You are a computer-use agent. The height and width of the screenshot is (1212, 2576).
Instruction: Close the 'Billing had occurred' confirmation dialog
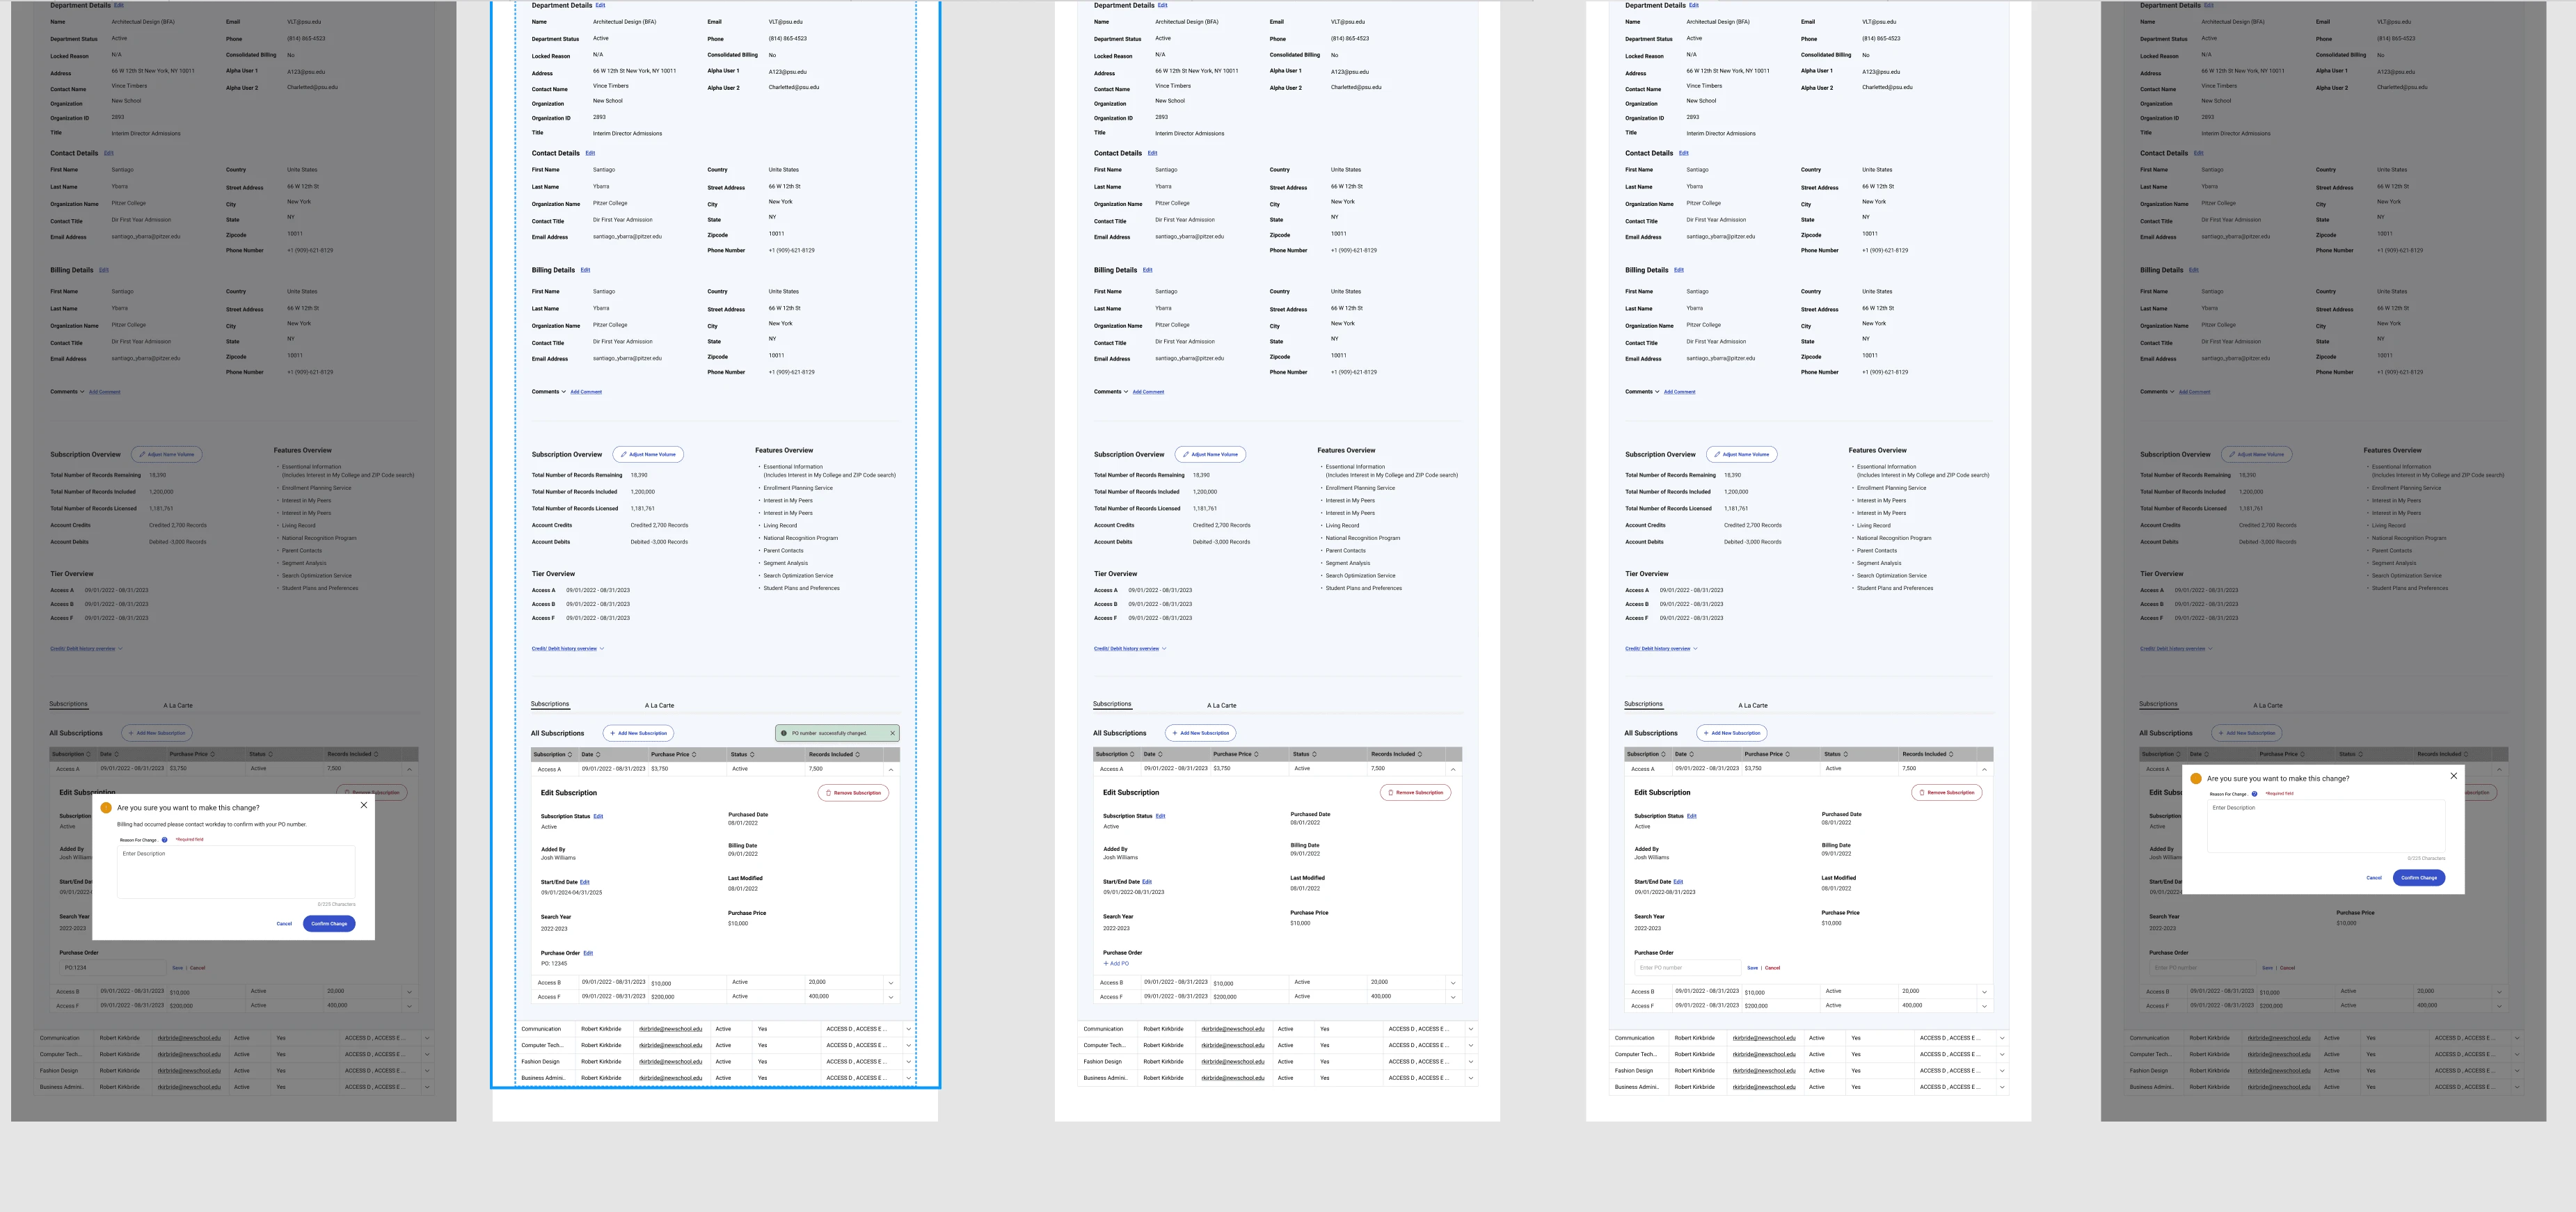coord(363,805)
